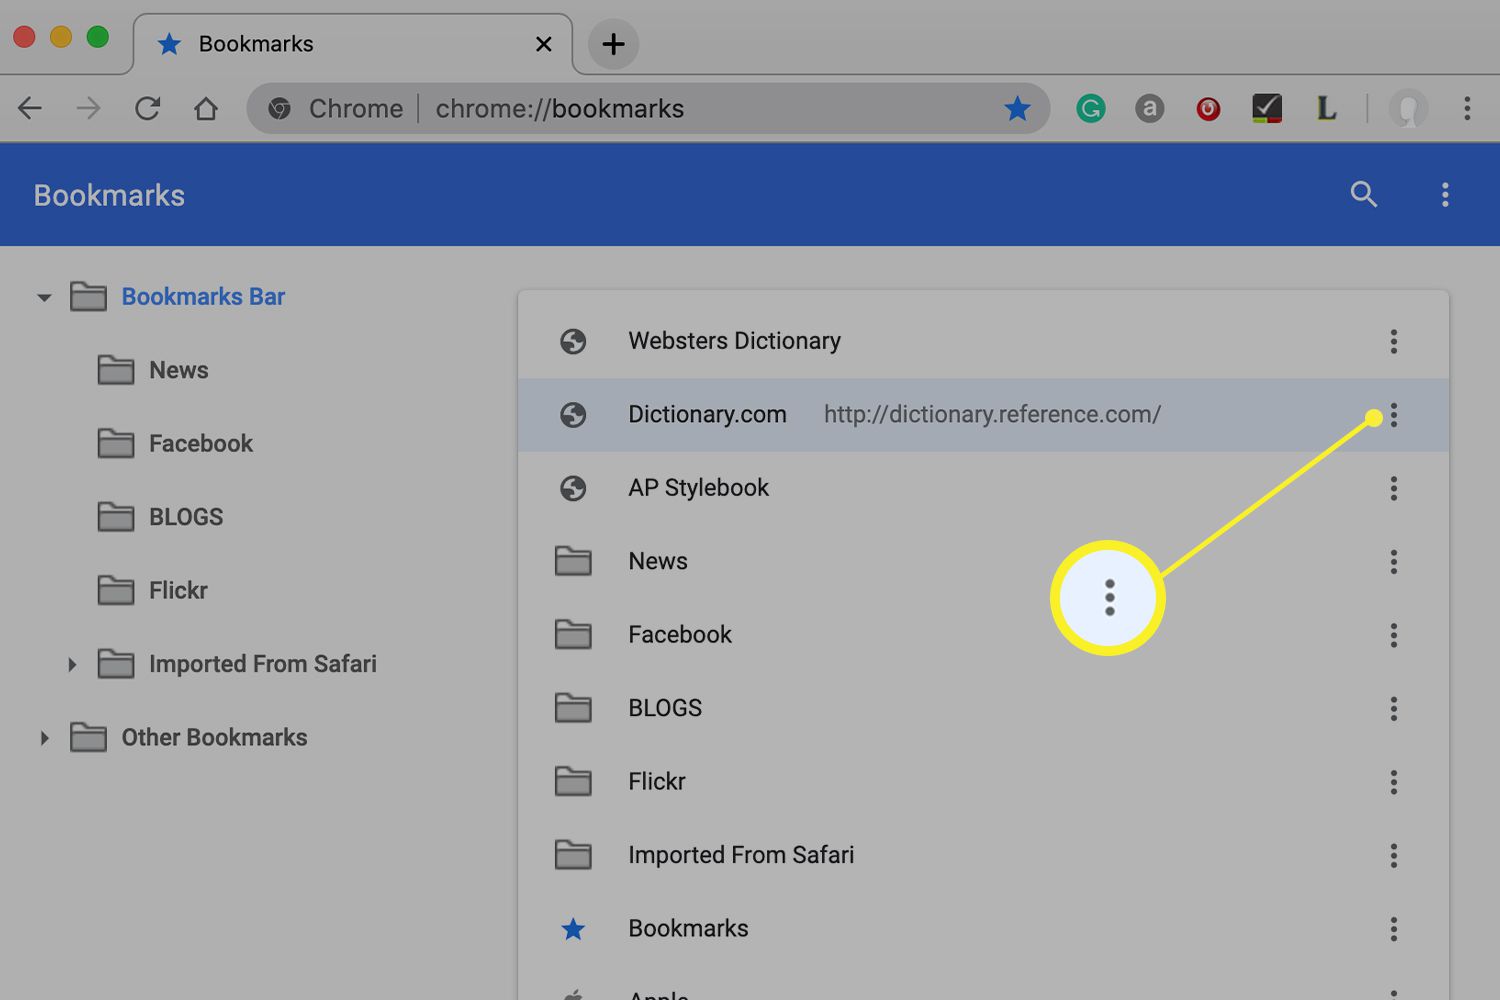Select the Websters Dictionary bookmark
The height and width of the screenshot is (1000, 1500).
click(983, 341)
